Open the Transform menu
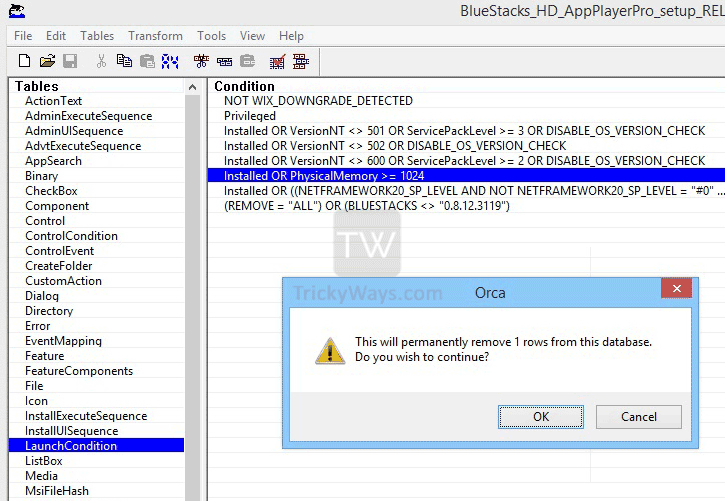This screenshot has width=725, height=501. [155, 36]
